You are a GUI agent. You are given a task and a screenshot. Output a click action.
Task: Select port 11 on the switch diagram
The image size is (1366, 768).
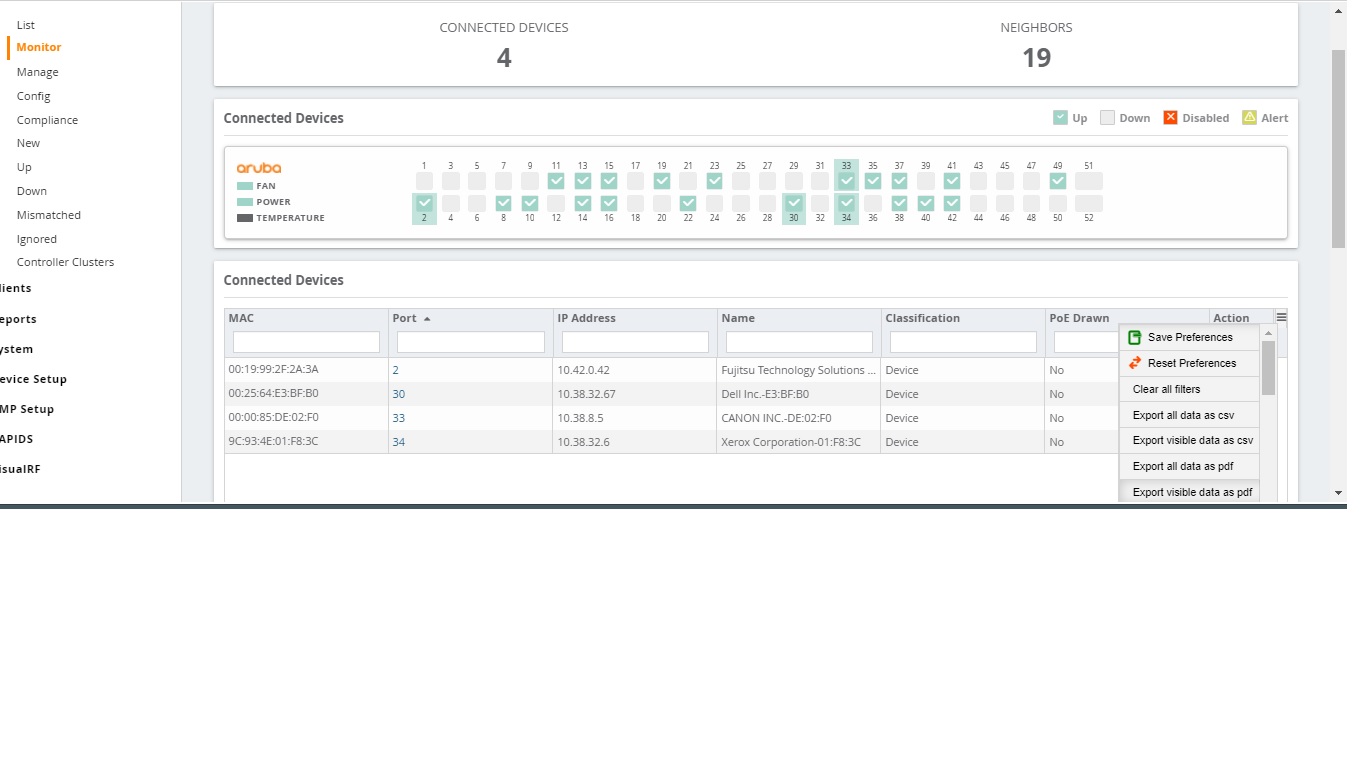(x=556, y=181)
